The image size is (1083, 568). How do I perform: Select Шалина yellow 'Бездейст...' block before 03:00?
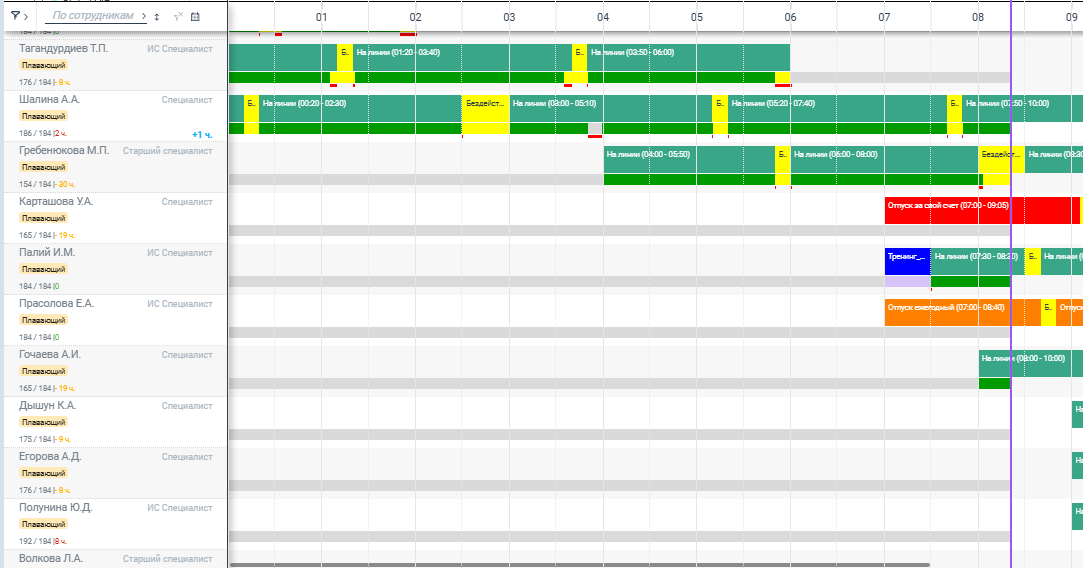[486, 108]
